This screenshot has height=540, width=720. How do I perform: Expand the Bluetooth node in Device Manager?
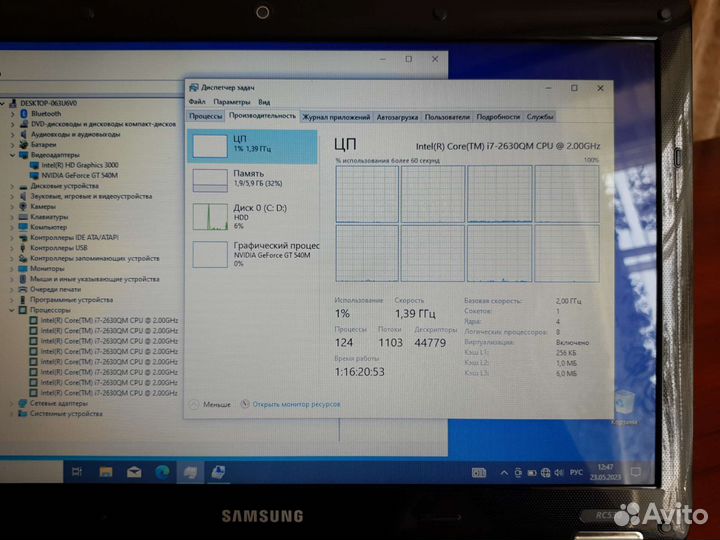click(x=12, y=113)
